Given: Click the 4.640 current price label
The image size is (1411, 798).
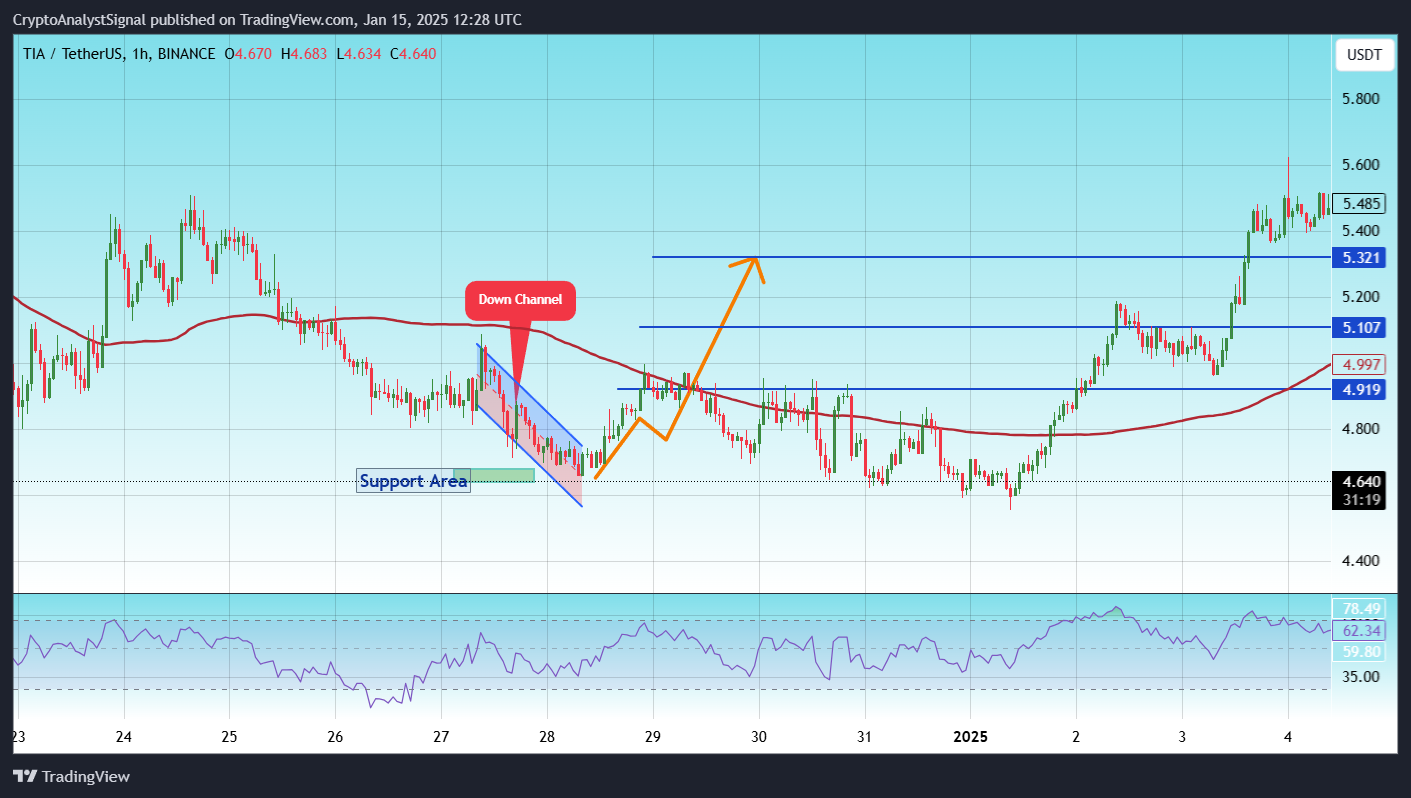Looking at the screenshot, I should click(1362, 481).
